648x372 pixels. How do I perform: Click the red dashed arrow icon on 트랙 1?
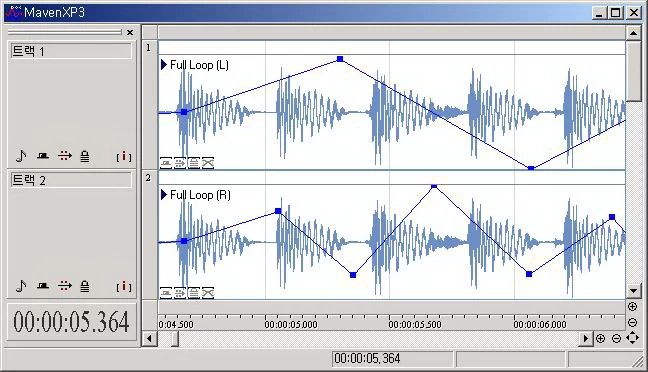tap(64, 156)
